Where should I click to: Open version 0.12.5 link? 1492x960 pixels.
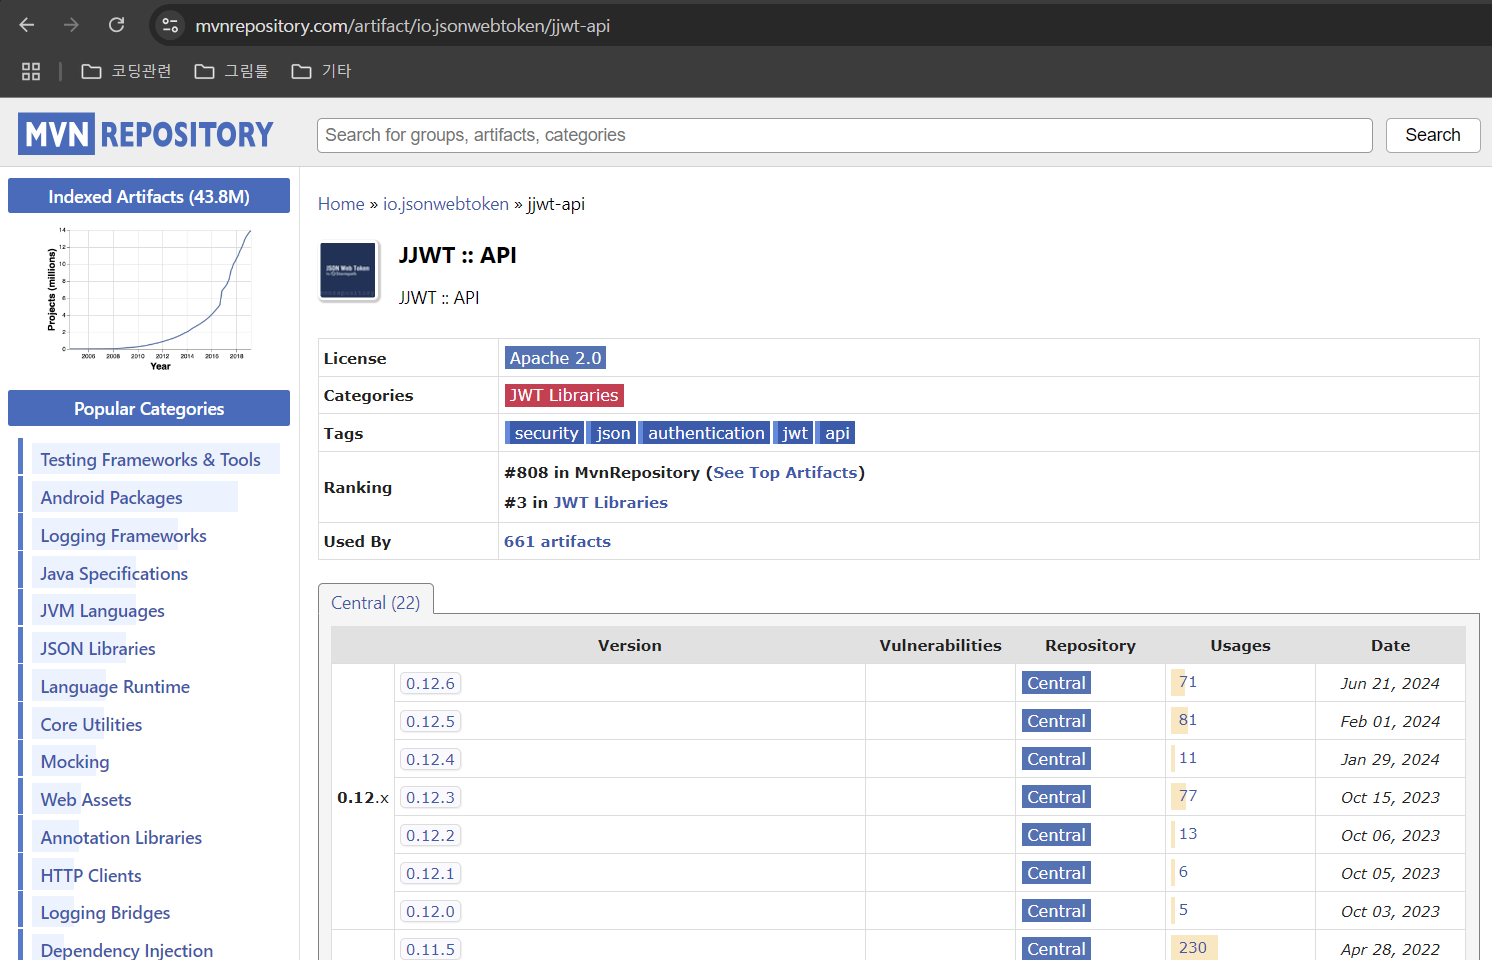point(430,722)
